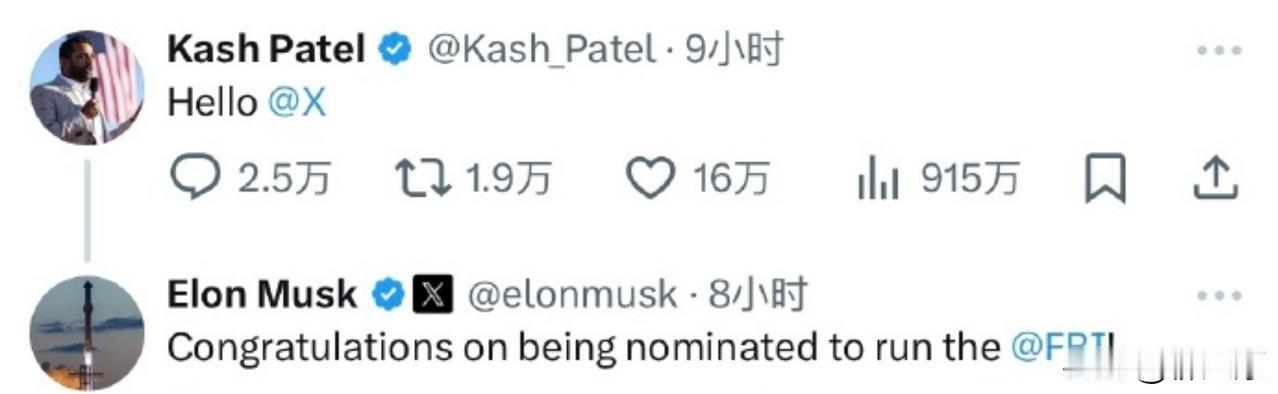Open tweet via the 9小时 timestamp
This screenshot has height=394, width=1278.
[735, 49]
